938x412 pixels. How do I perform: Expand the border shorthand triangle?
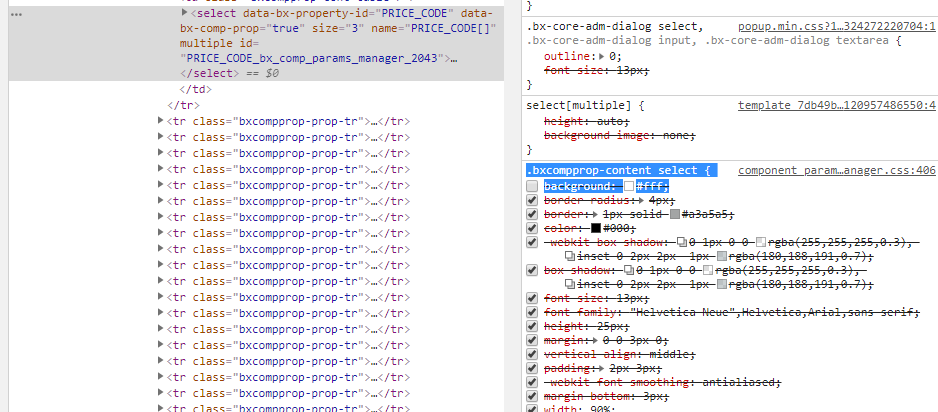tap(595, 214)
